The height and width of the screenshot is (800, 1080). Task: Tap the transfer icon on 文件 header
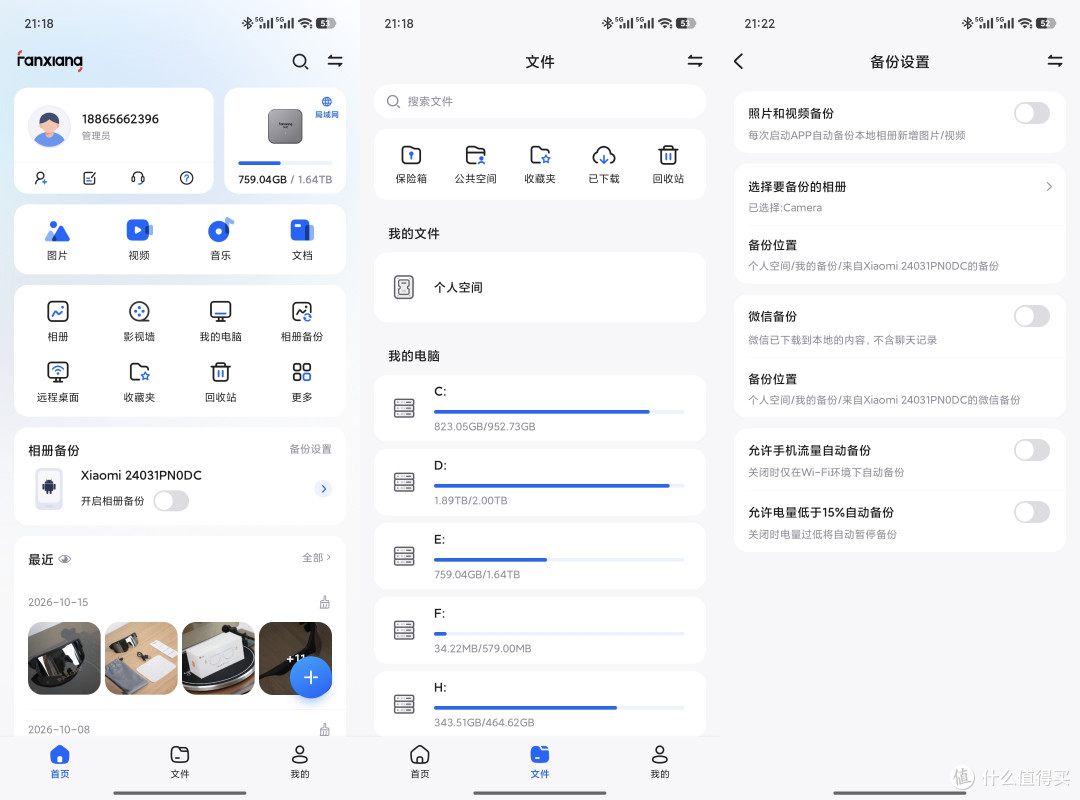click(695, 61)
